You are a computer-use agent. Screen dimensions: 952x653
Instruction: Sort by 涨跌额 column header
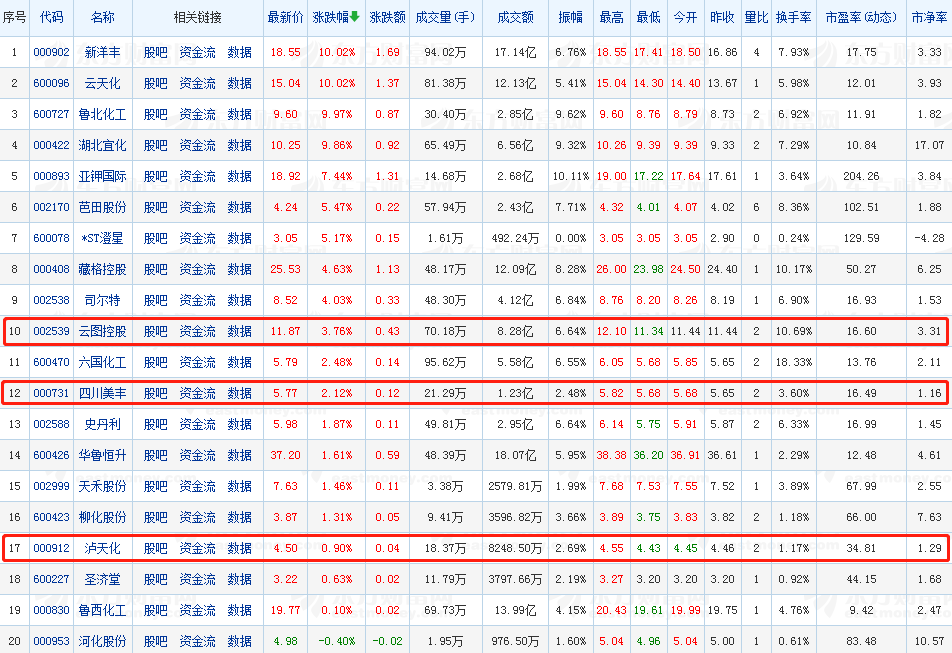387,18
